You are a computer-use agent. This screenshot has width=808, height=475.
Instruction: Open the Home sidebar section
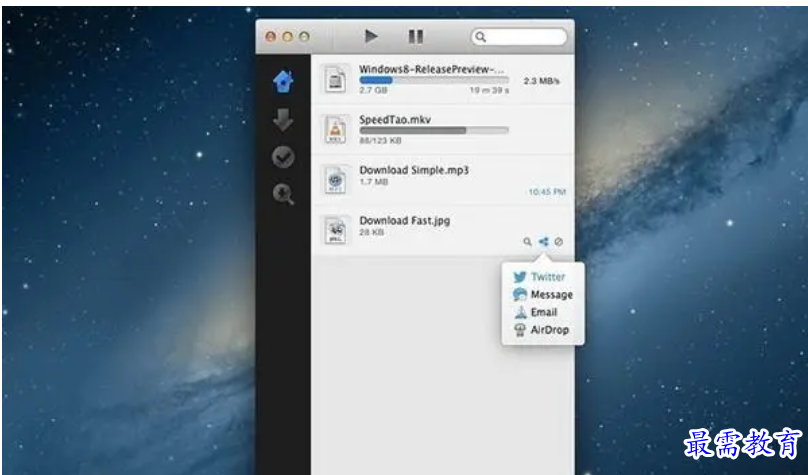tap(283, 81)
